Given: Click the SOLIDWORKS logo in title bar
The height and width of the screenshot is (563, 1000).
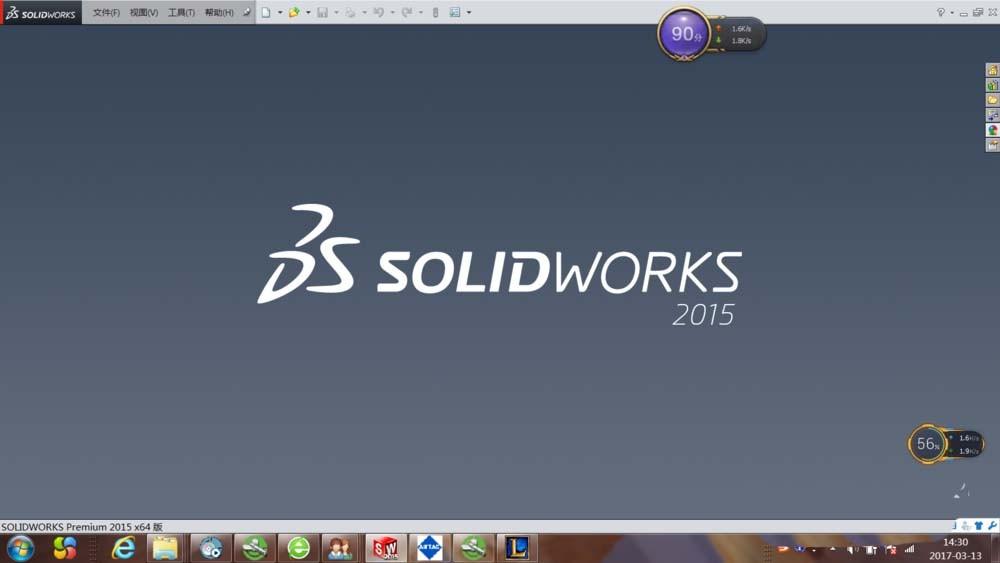Looking at the screenshot, I should pyautogui.click(x=41, y=13).
